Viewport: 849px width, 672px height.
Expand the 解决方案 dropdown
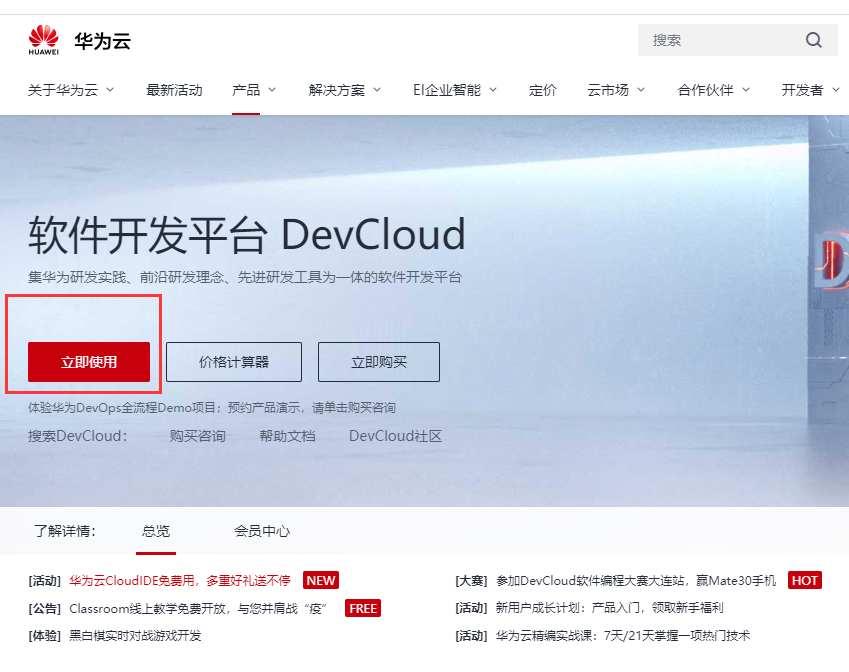[x=344, y=90]
